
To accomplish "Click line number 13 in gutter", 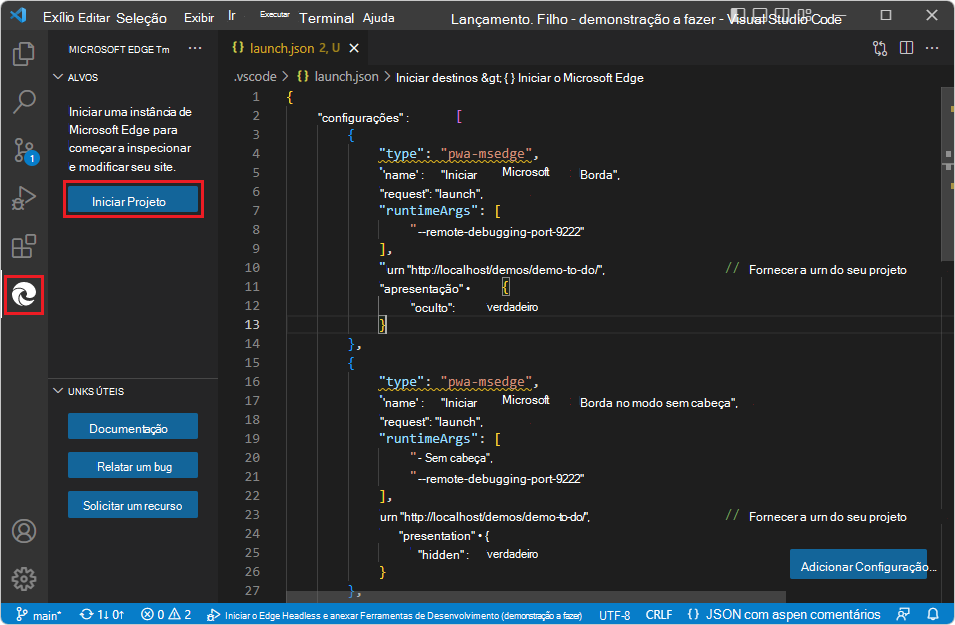I will [252, 324].
